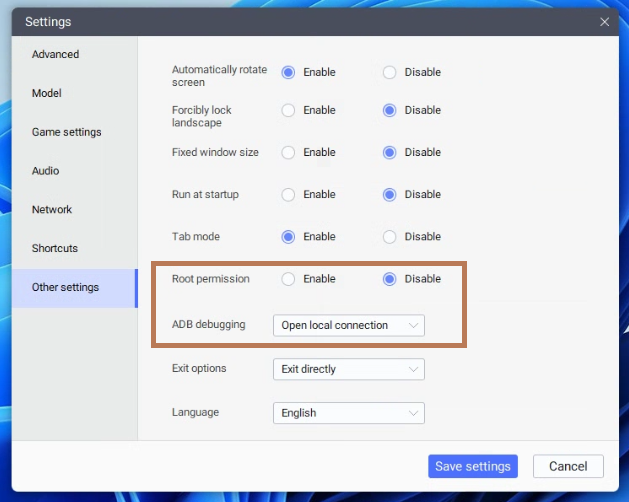Image resolution: width=629 pixels, height=502 pixels.
Task: Click the Save settings button
Action: tap(474, 466)
